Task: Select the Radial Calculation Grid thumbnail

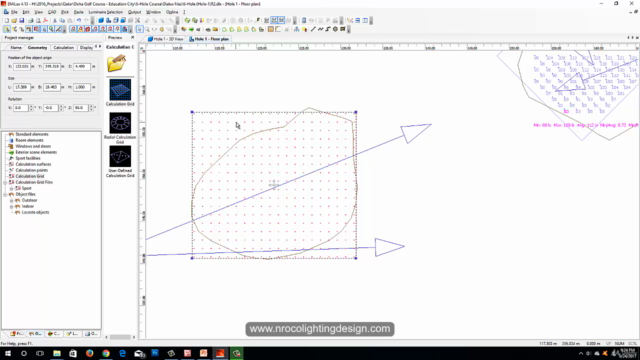Action: pos(120,123)
